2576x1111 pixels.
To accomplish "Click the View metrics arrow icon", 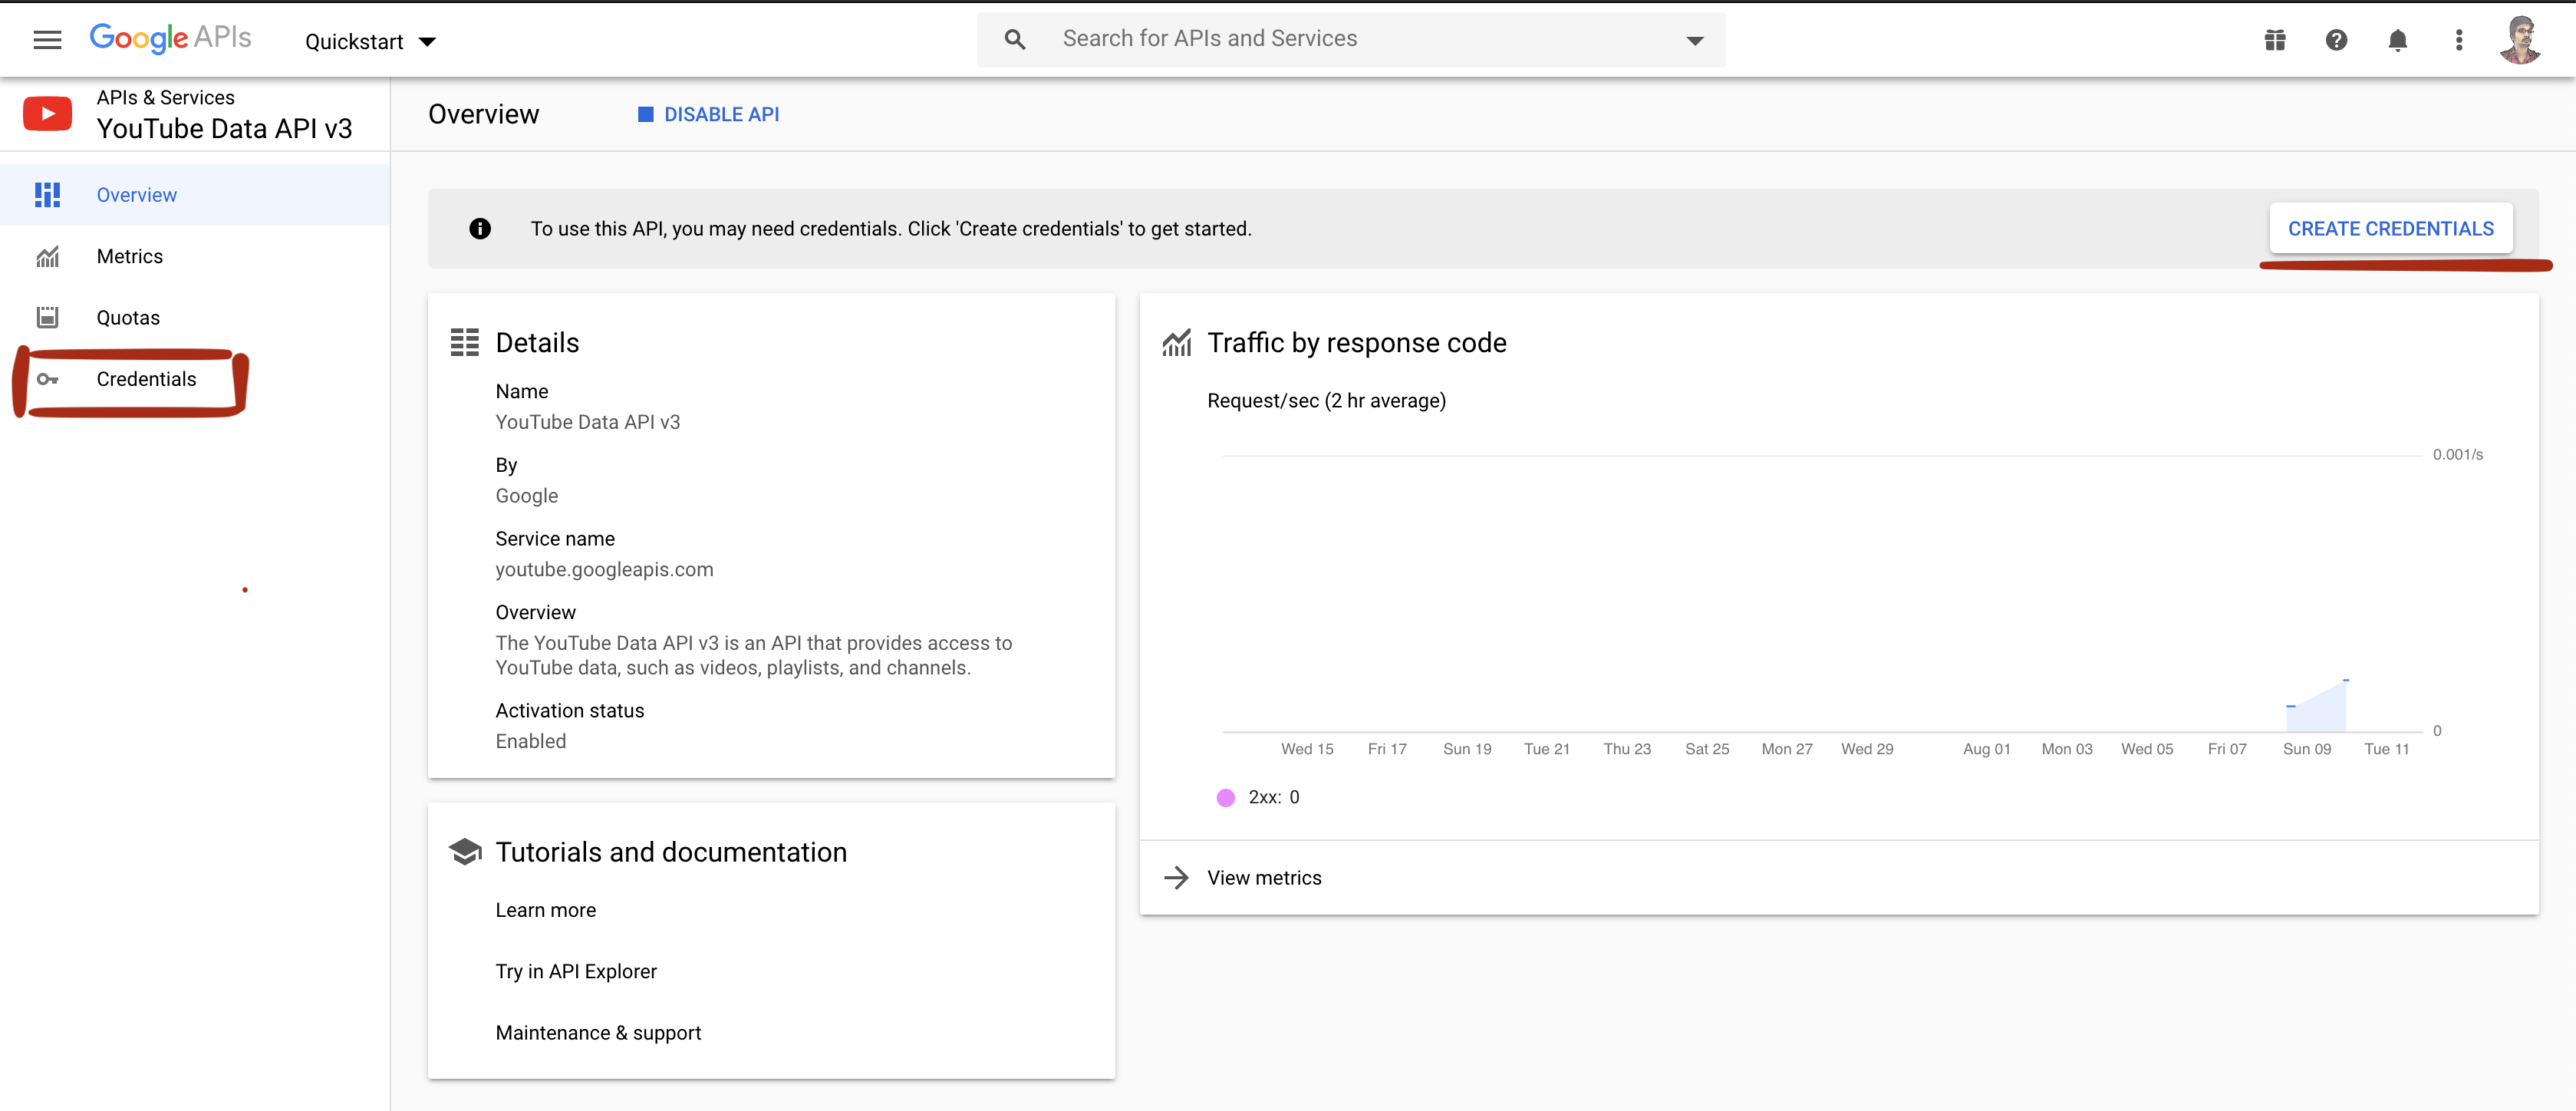I will click(1176, 878).
